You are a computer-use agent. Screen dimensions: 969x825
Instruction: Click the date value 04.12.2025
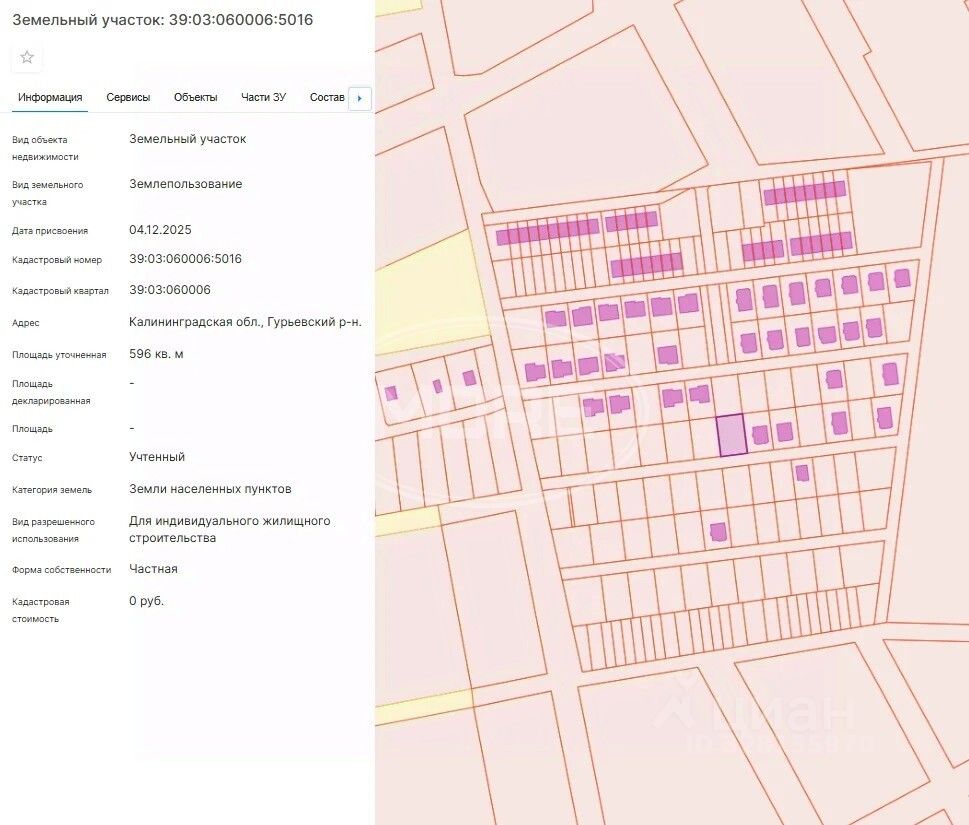[x=160, y=230]
